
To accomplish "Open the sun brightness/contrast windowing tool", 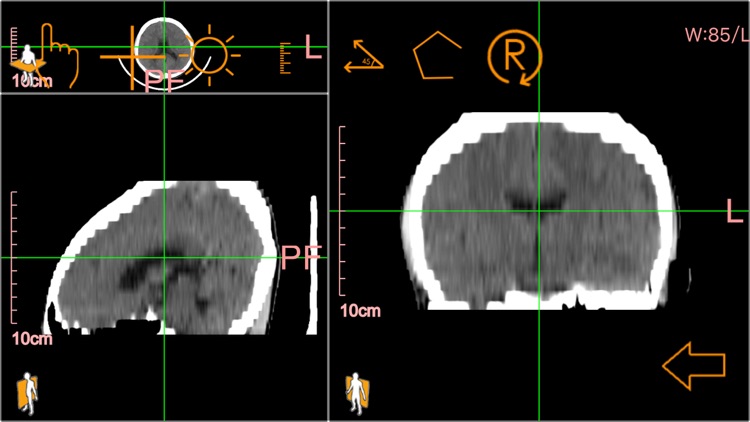I will (x=210, y=56).
